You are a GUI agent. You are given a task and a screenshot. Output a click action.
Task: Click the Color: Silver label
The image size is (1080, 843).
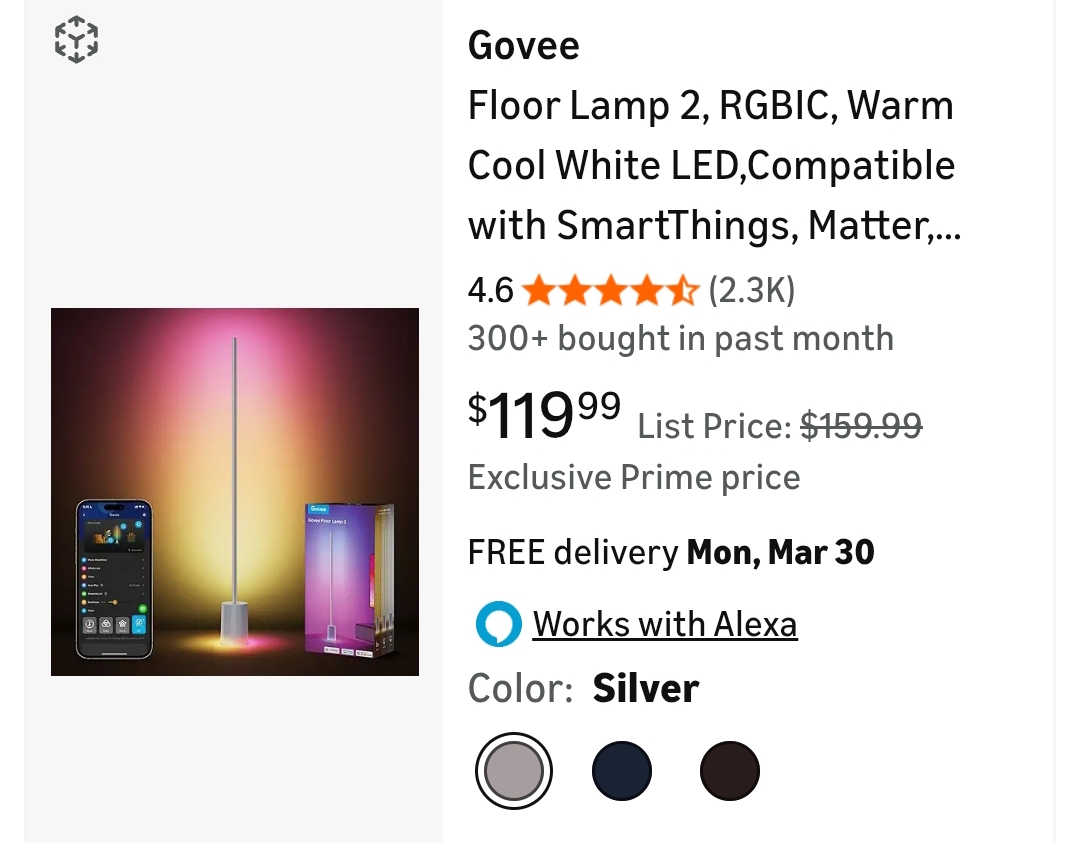click(x=583, y=689)
